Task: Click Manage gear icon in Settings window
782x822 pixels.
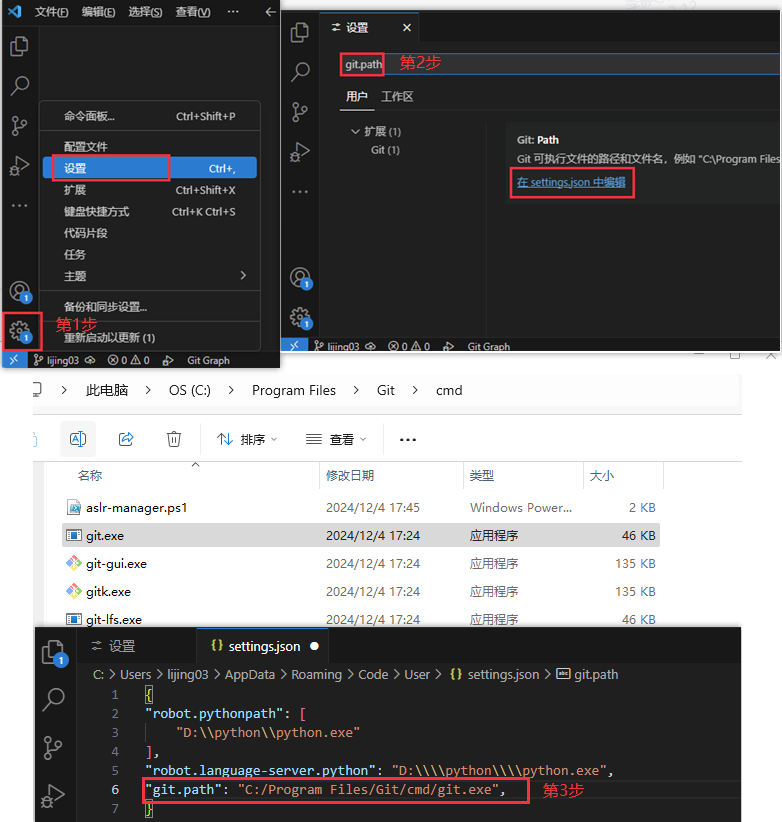Action: click(x=301, y=318)
